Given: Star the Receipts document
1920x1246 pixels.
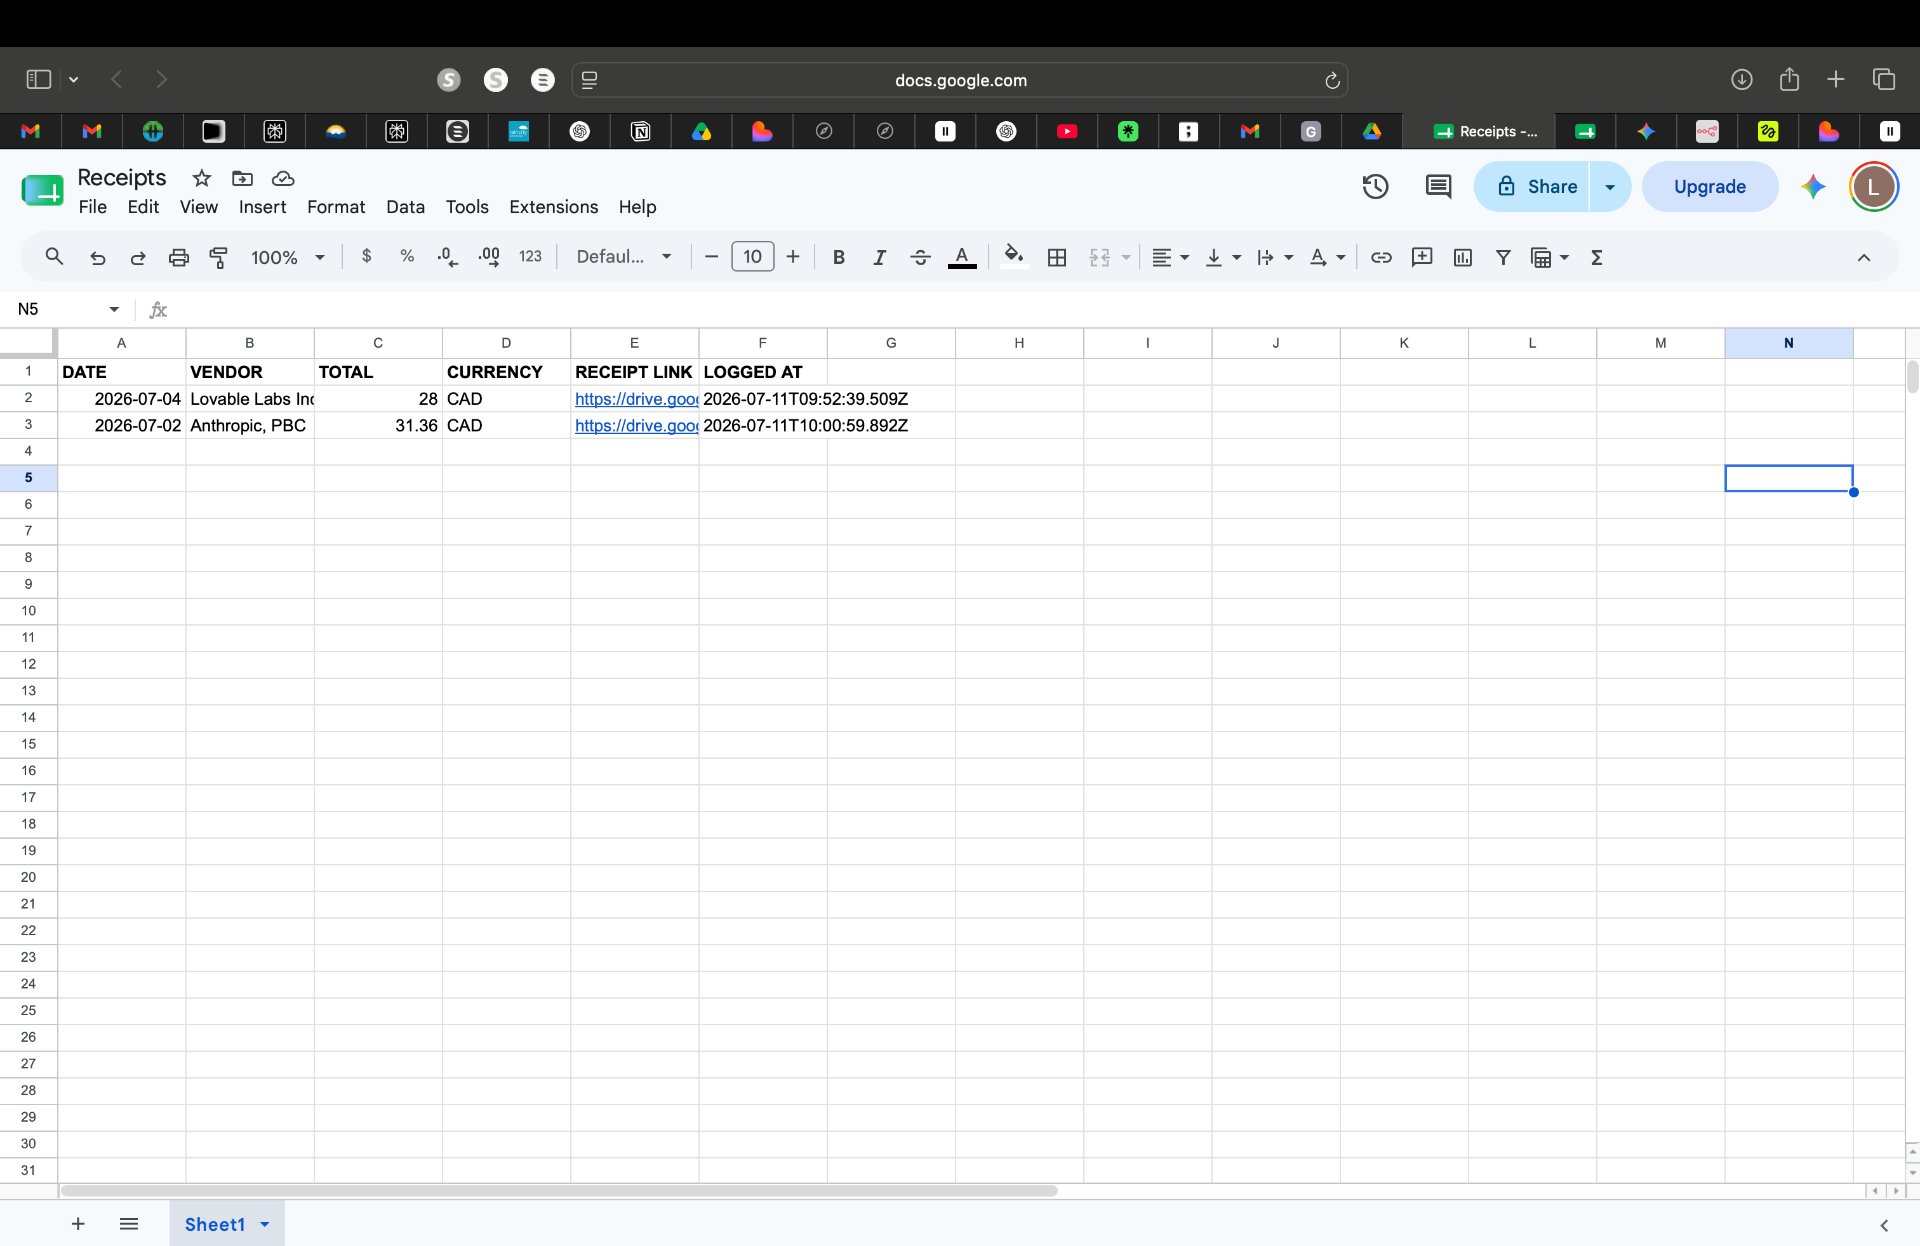Looking at the screenshot, I should point(202,178).
